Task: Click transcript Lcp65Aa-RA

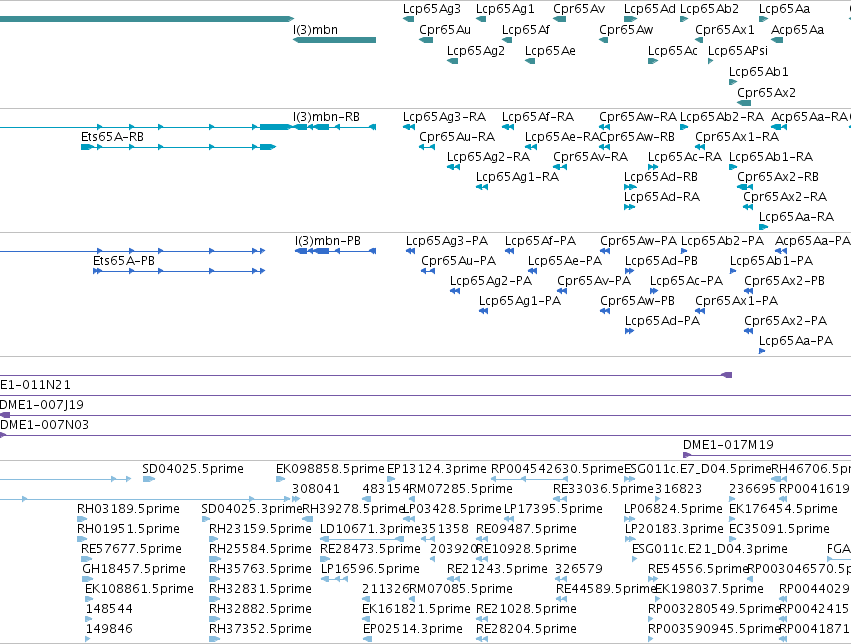Action: pos(796,217)
